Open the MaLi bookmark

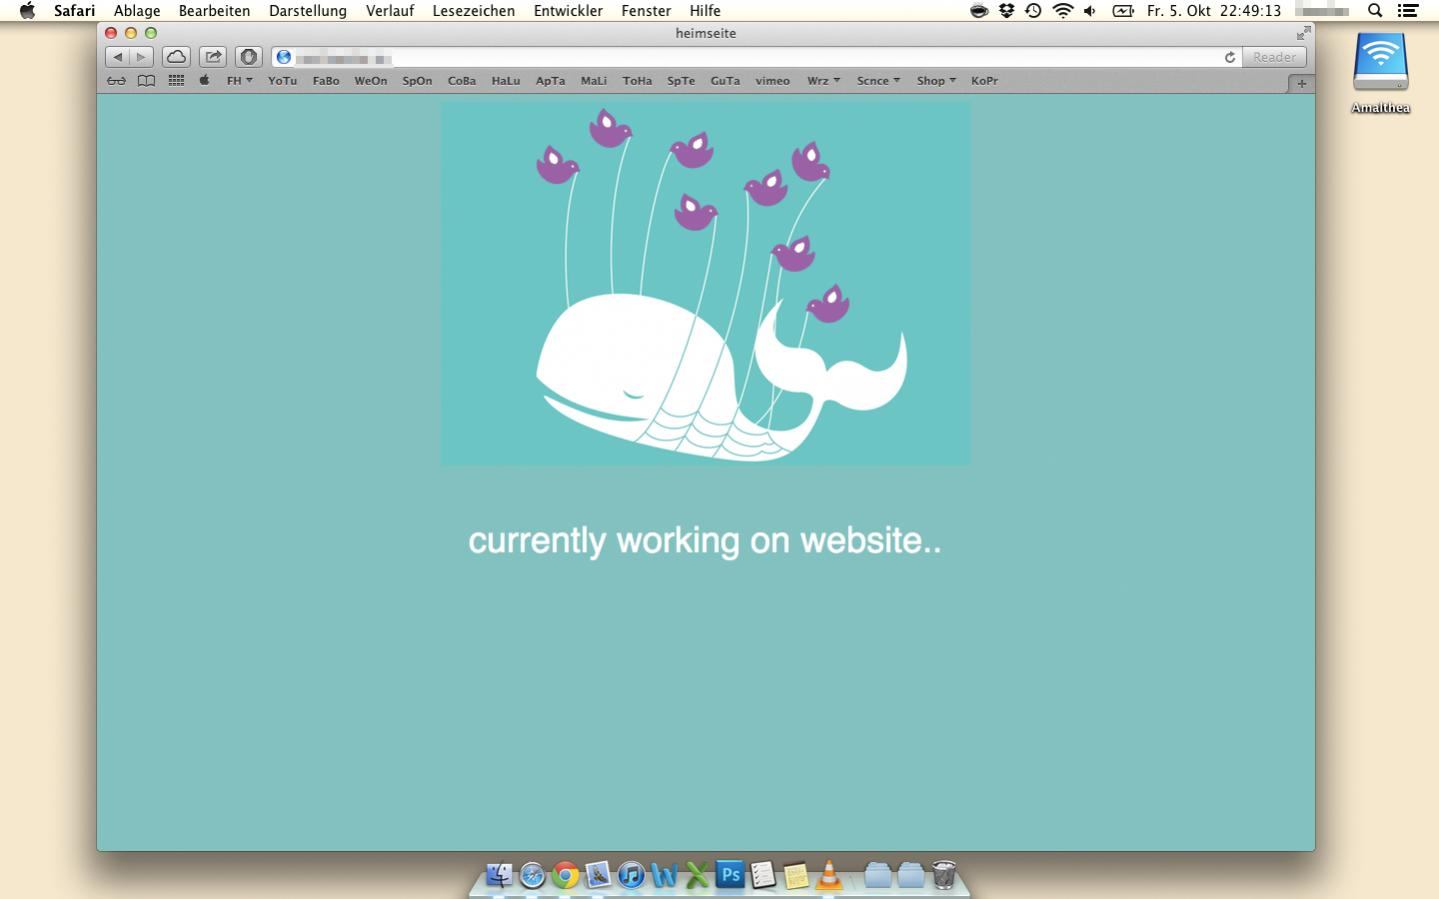click(x=594, y=81)
